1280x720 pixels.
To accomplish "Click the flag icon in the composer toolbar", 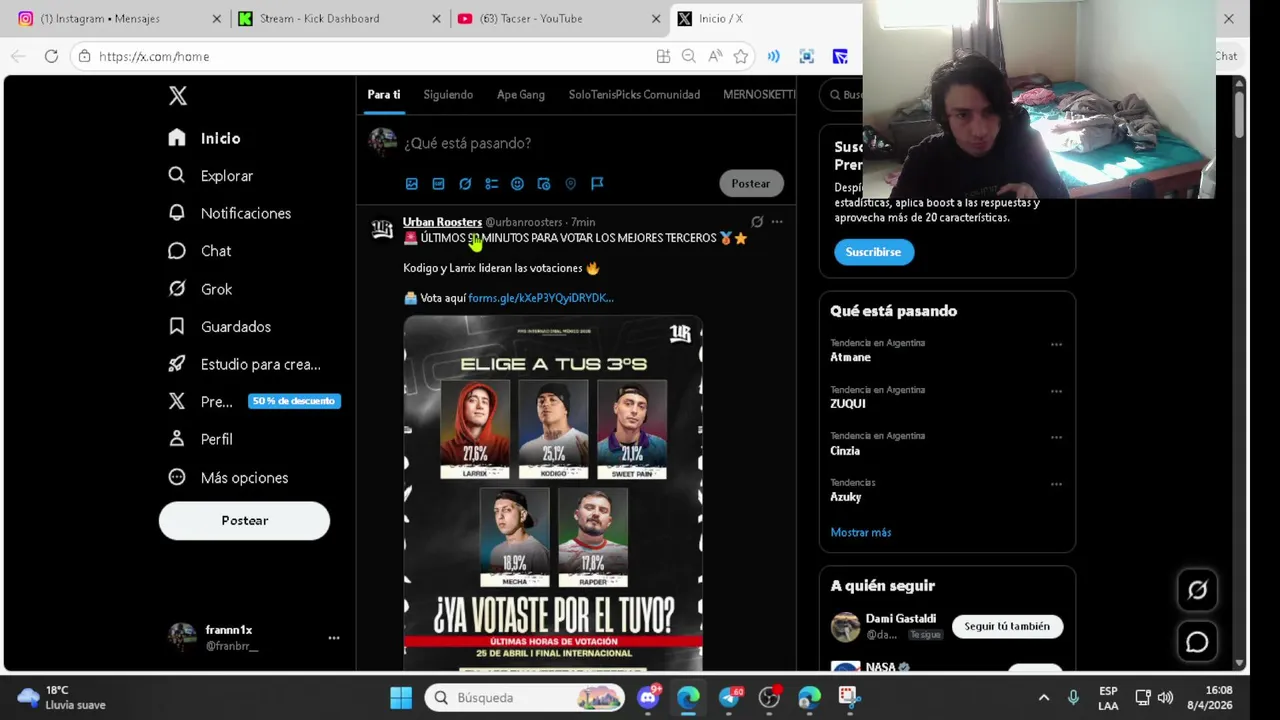I will pos(597,184).
